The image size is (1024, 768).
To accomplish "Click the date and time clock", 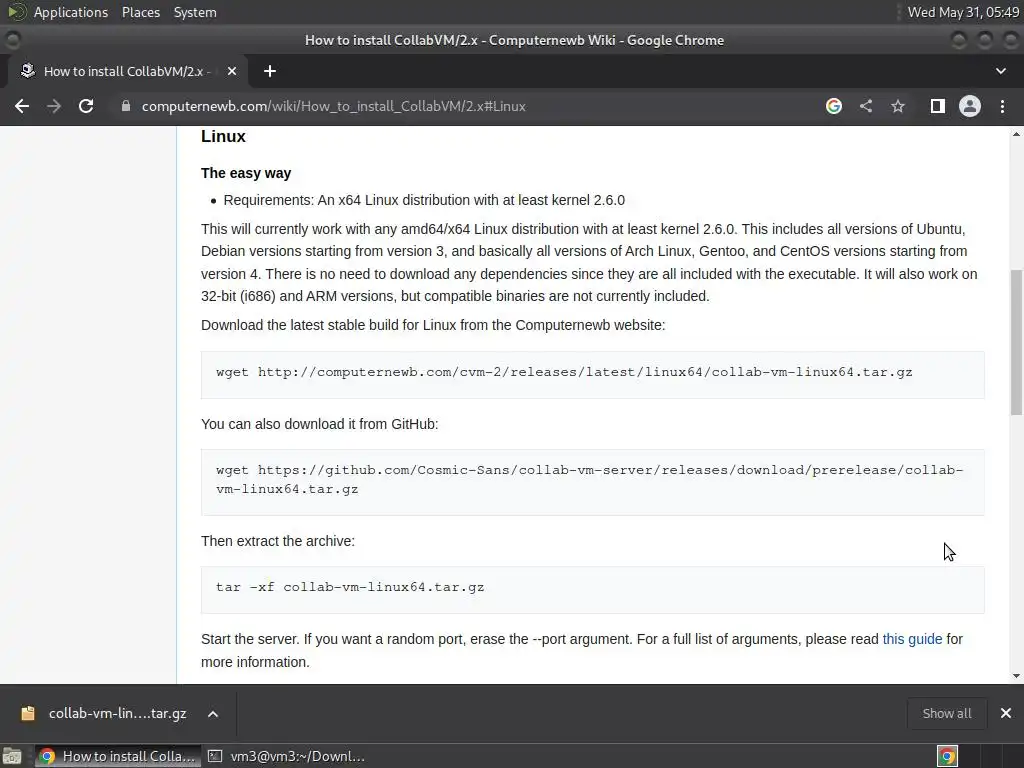I will point(963,12).
